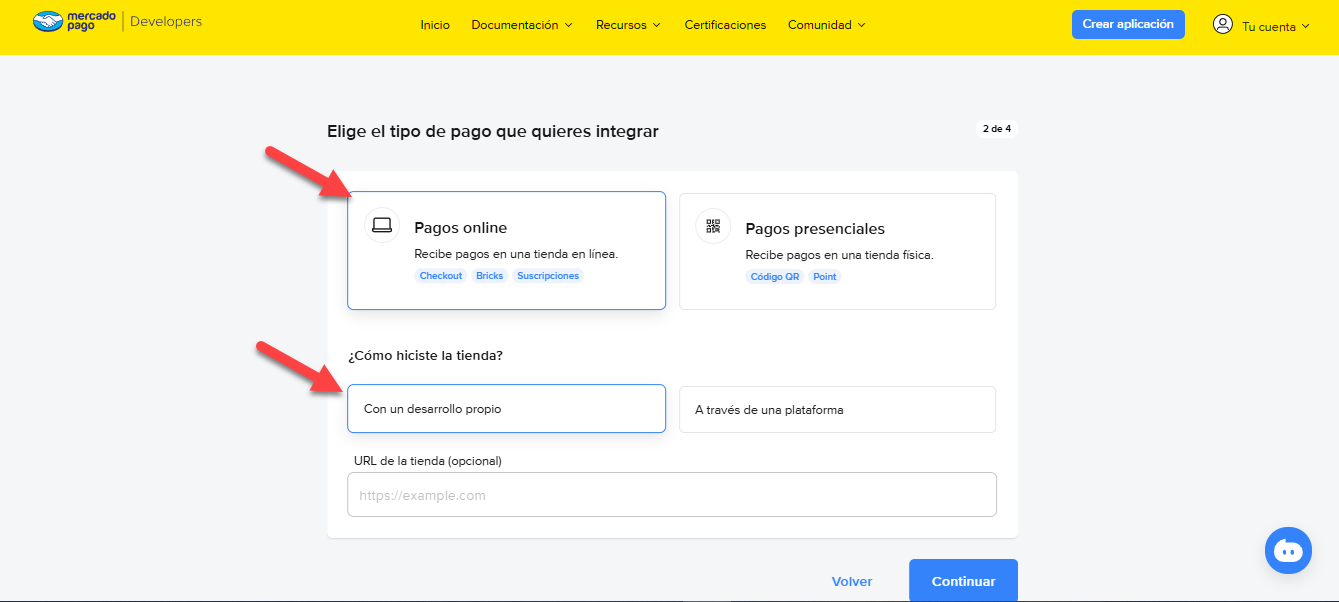Click the Bricks tag chip
This screenshot has width=1339, height=602.
click(490, 276)
